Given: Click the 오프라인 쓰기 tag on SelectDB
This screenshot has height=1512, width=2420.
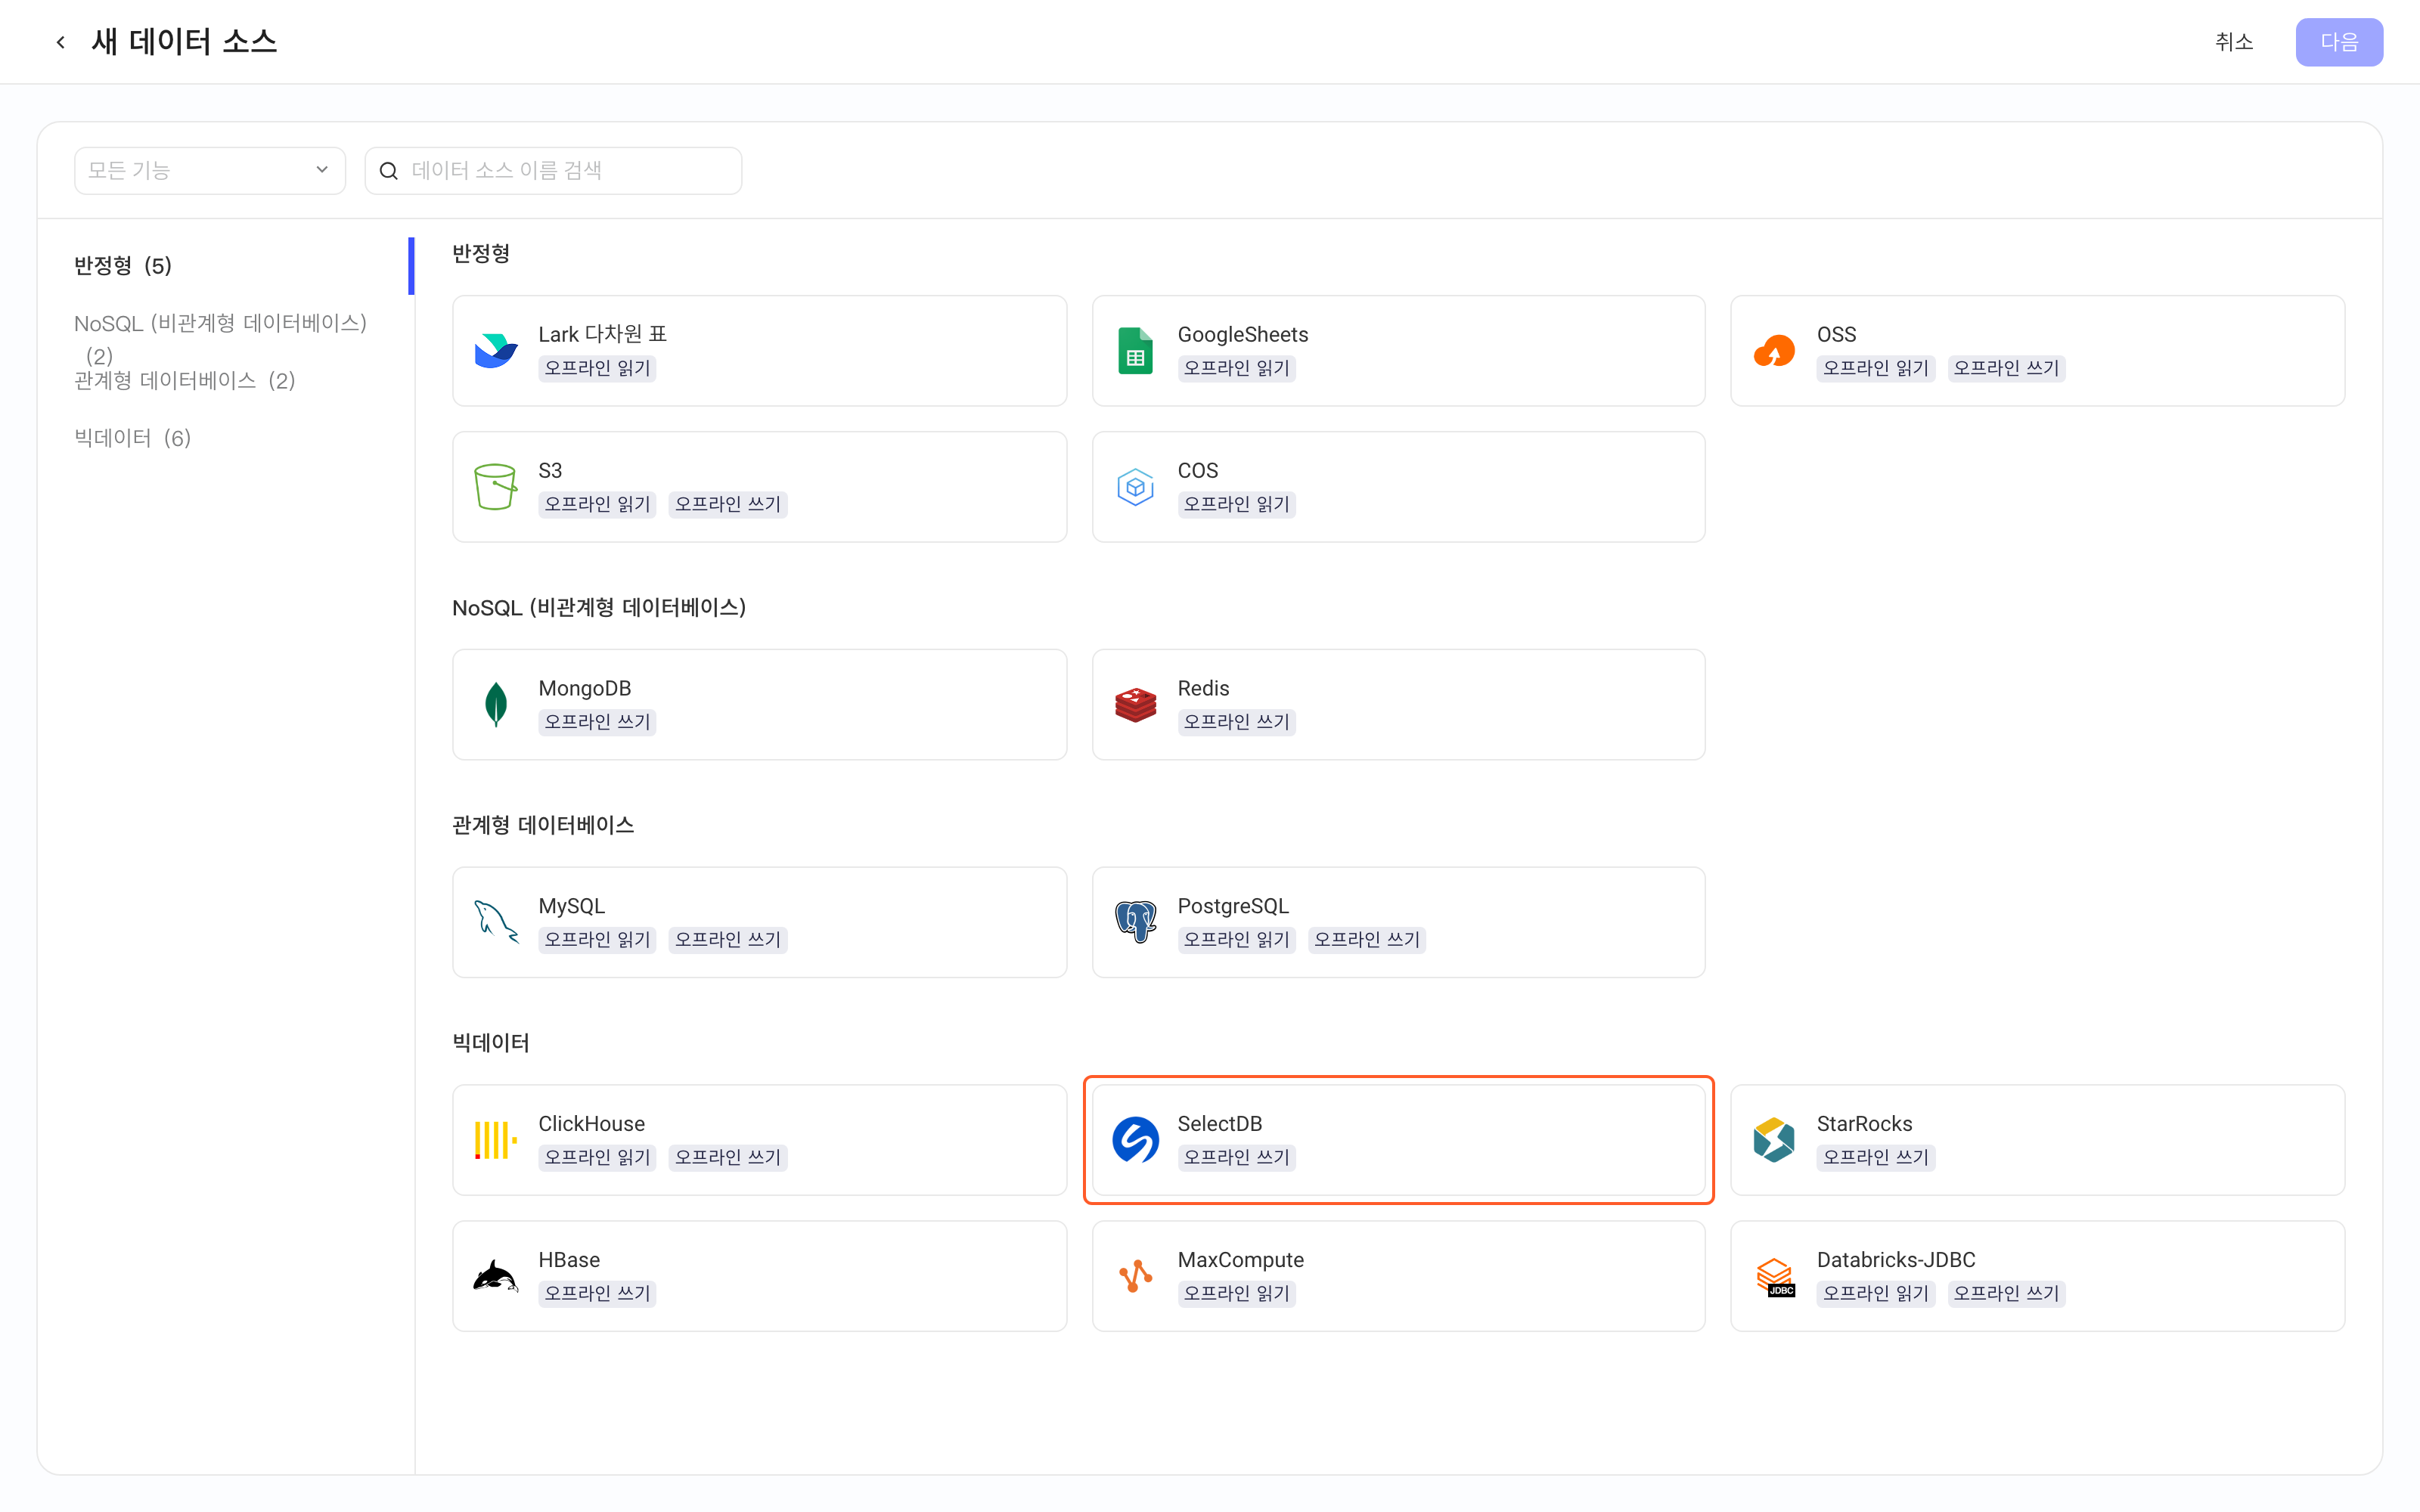Looking at the screenshot, I should 1236,1158.
